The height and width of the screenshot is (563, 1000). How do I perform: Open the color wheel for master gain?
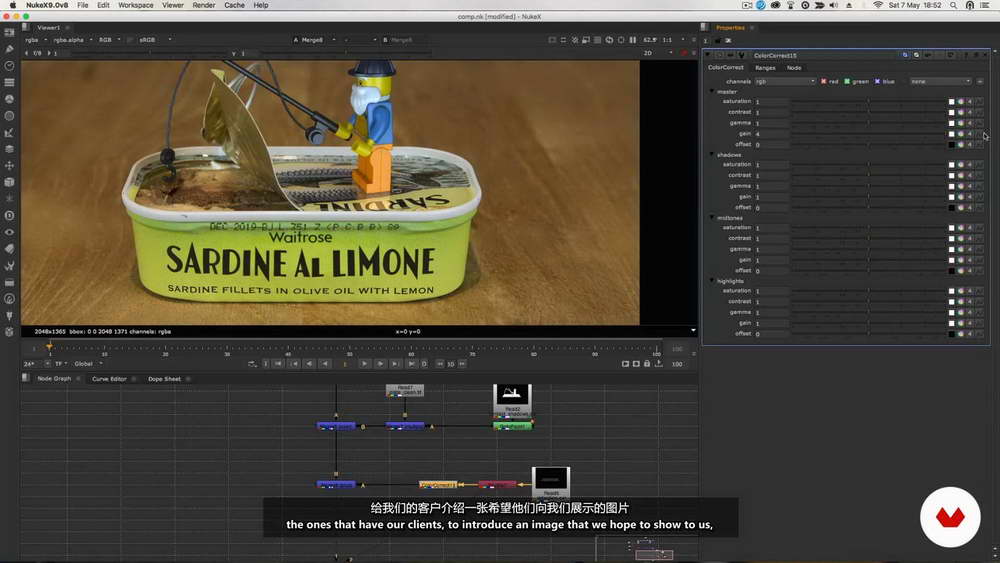coord(960,134)
